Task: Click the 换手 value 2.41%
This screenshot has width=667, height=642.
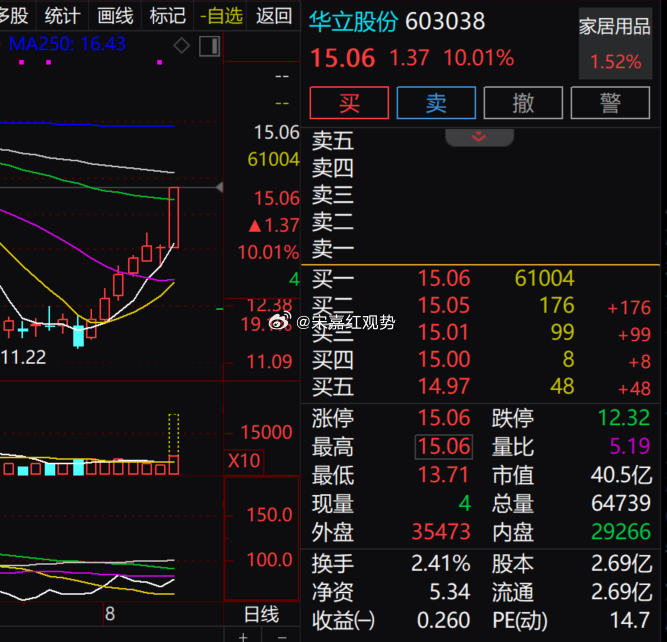Action: tap(441, 564)
